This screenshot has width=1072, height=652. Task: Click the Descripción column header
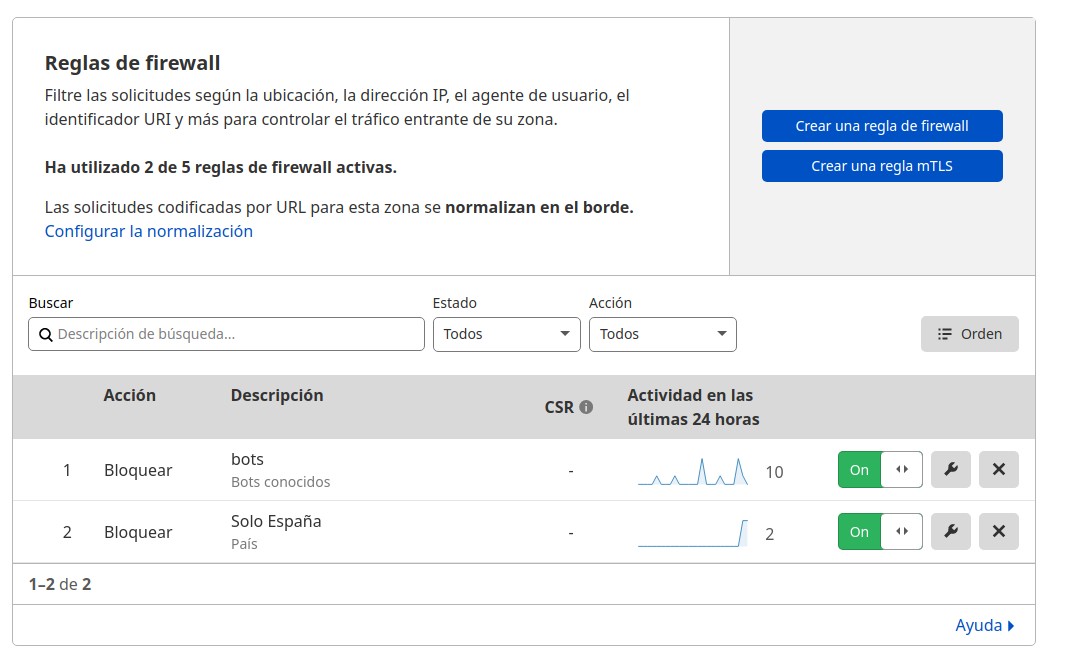[x=277, y=395]
